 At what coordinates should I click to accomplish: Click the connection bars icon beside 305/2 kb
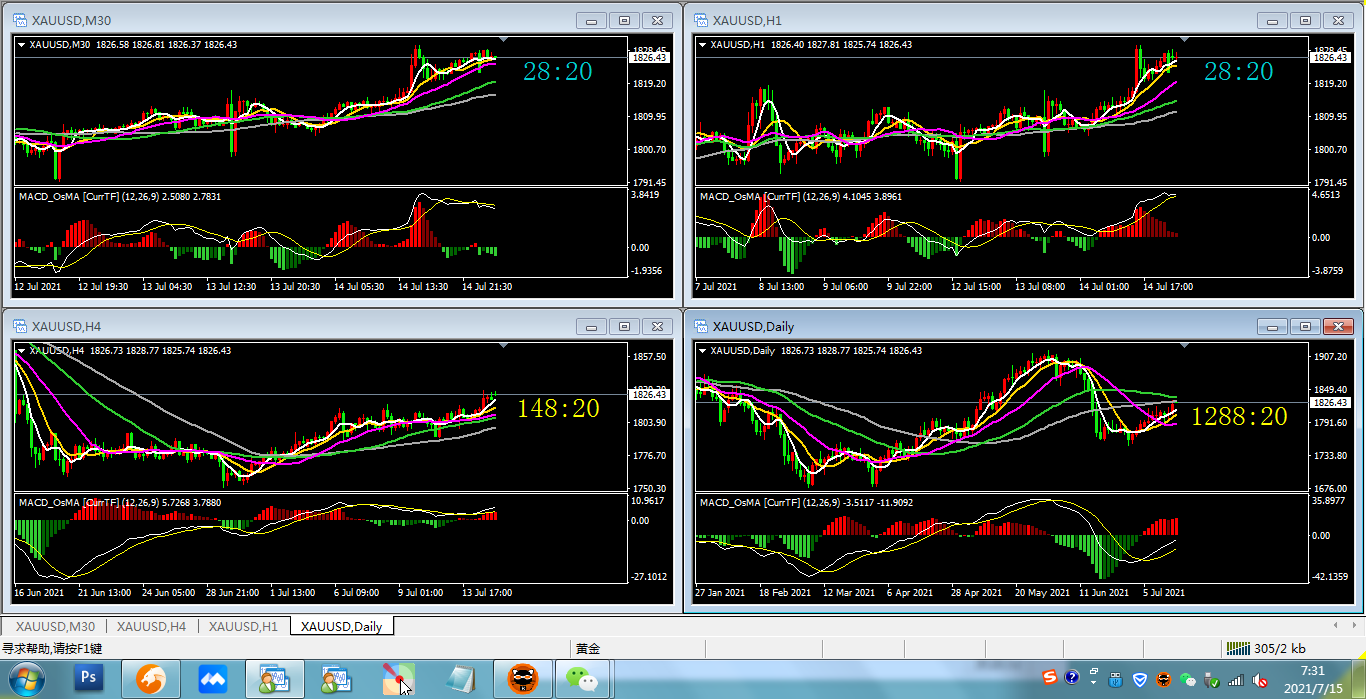pos(1239,648)
